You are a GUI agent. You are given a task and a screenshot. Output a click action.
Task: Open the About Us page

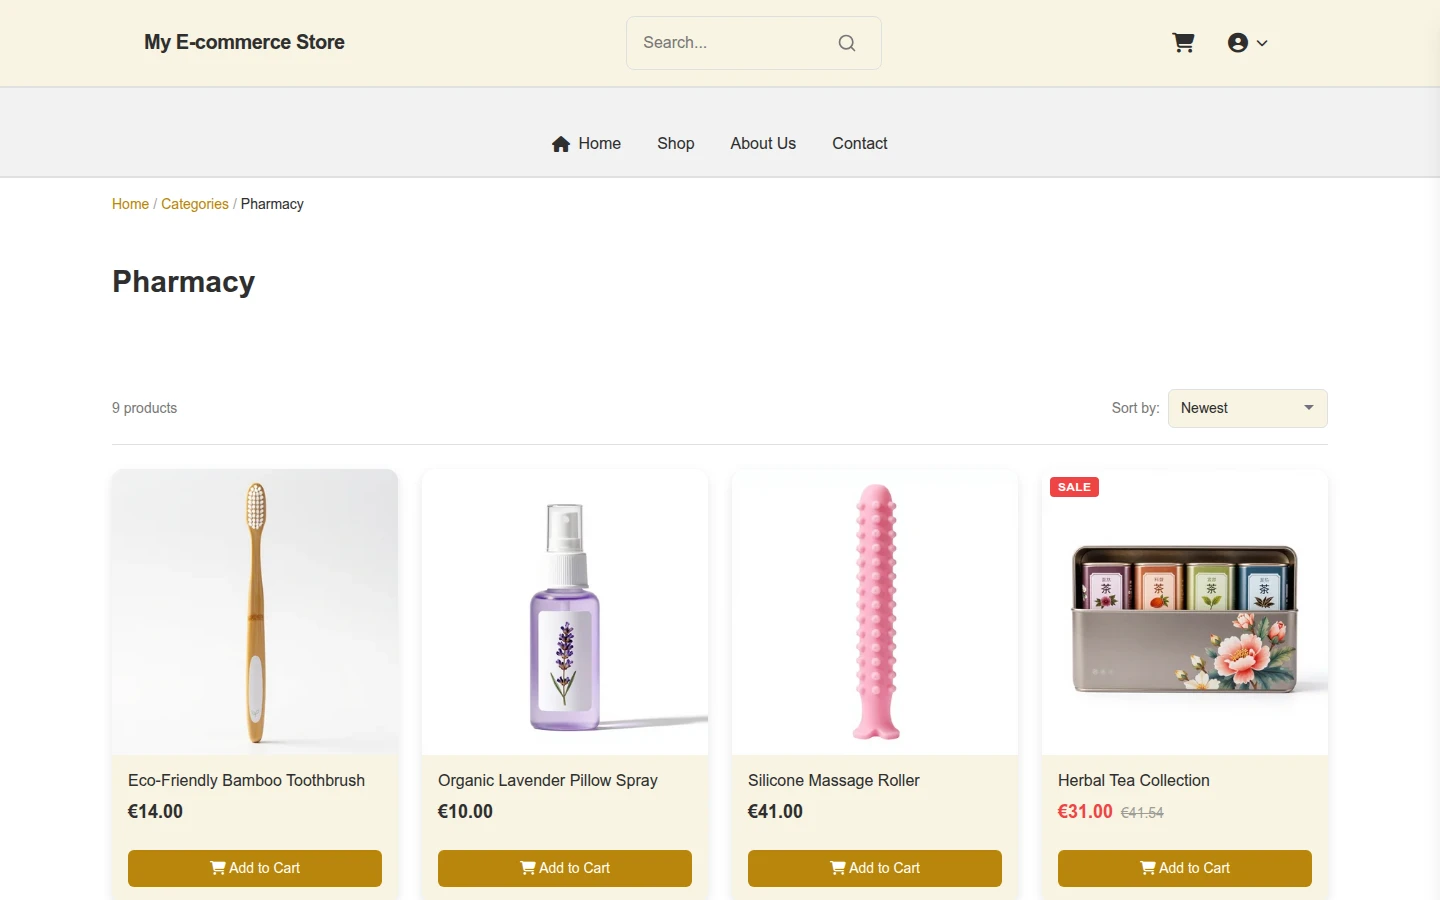[763, 143]
